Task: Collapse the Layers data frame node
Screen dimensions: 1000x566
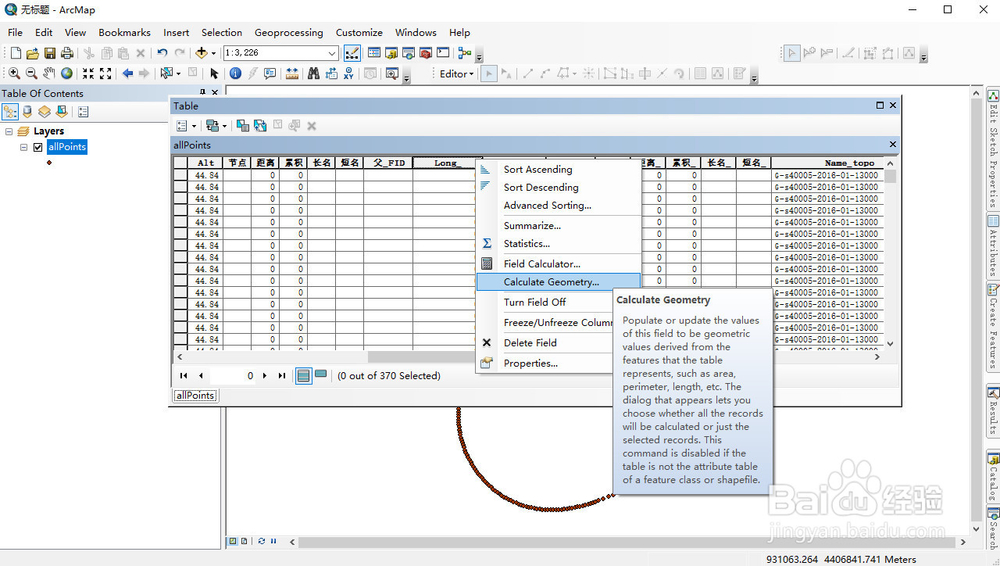Action: point(9,131)
